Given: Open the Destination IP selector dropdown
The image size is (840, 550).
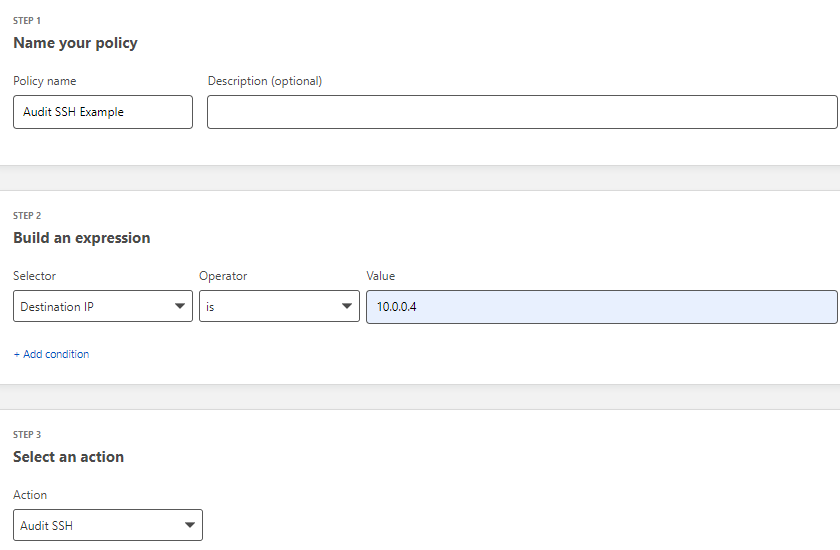Looking at the screenshot, I should (103, 306).
